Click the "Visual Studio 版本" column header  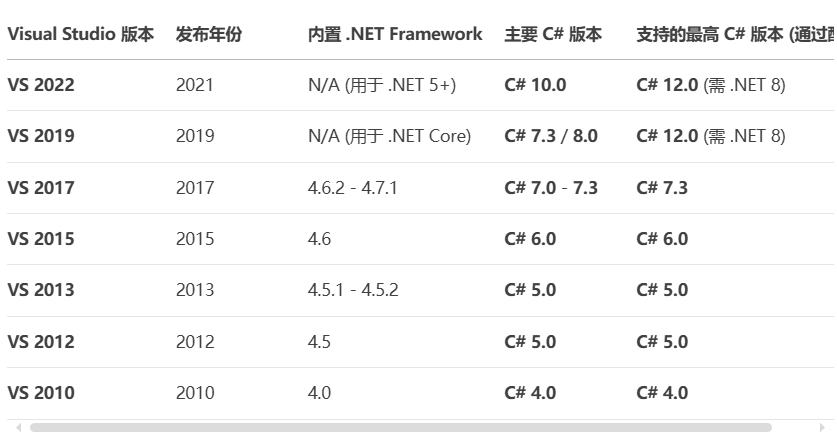pos(81,34)
